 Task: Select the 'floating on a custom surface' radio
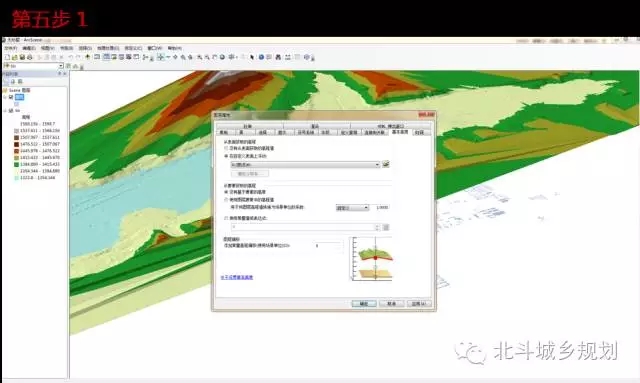tap(226, 156)
